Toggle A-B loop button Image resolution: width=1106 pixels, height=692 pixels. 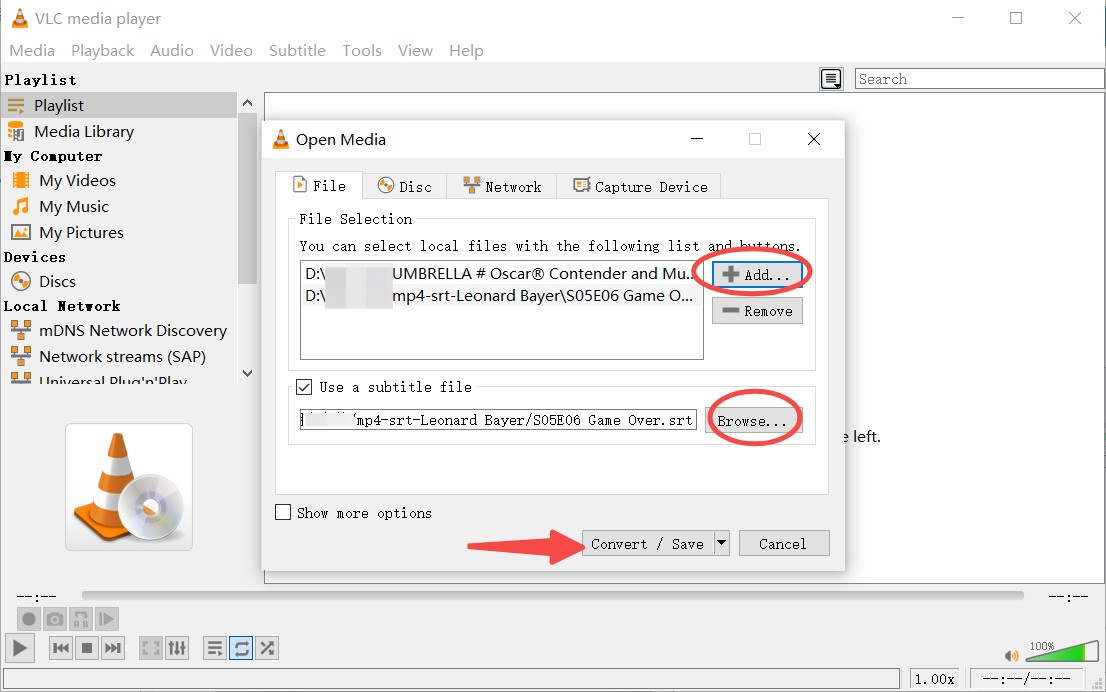click(80, 619)
